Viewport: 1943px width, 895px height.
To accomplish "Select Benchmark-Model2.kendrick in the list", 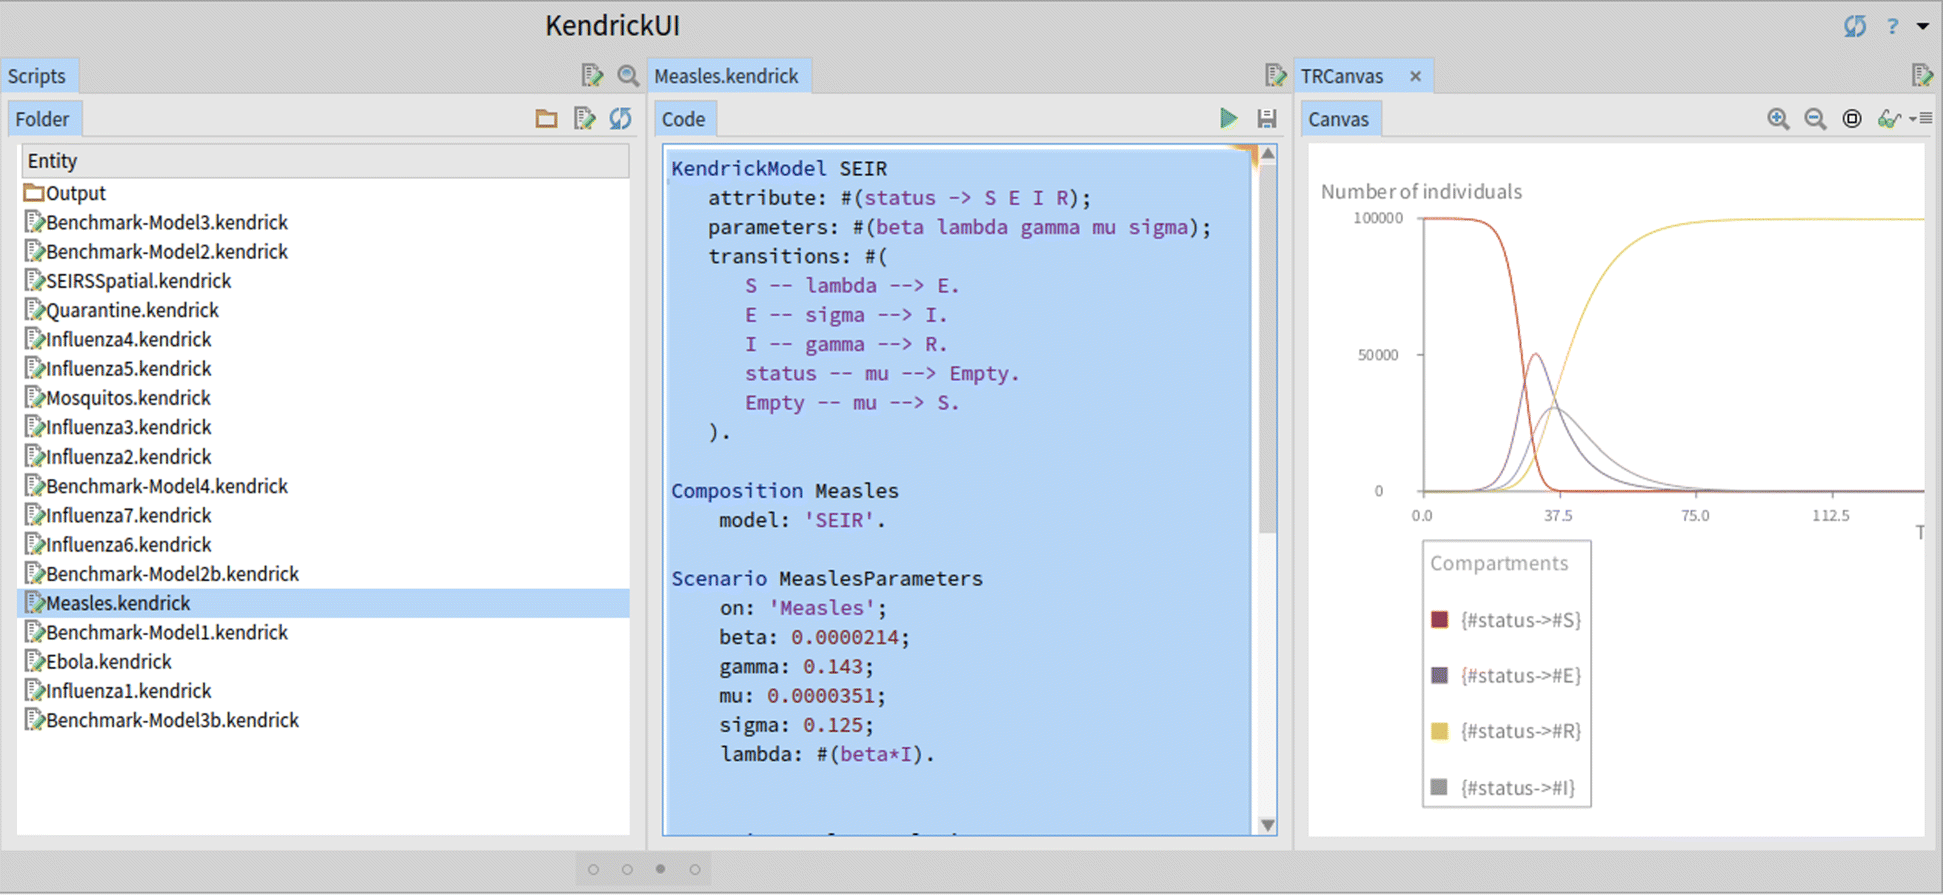I will 157,252.
